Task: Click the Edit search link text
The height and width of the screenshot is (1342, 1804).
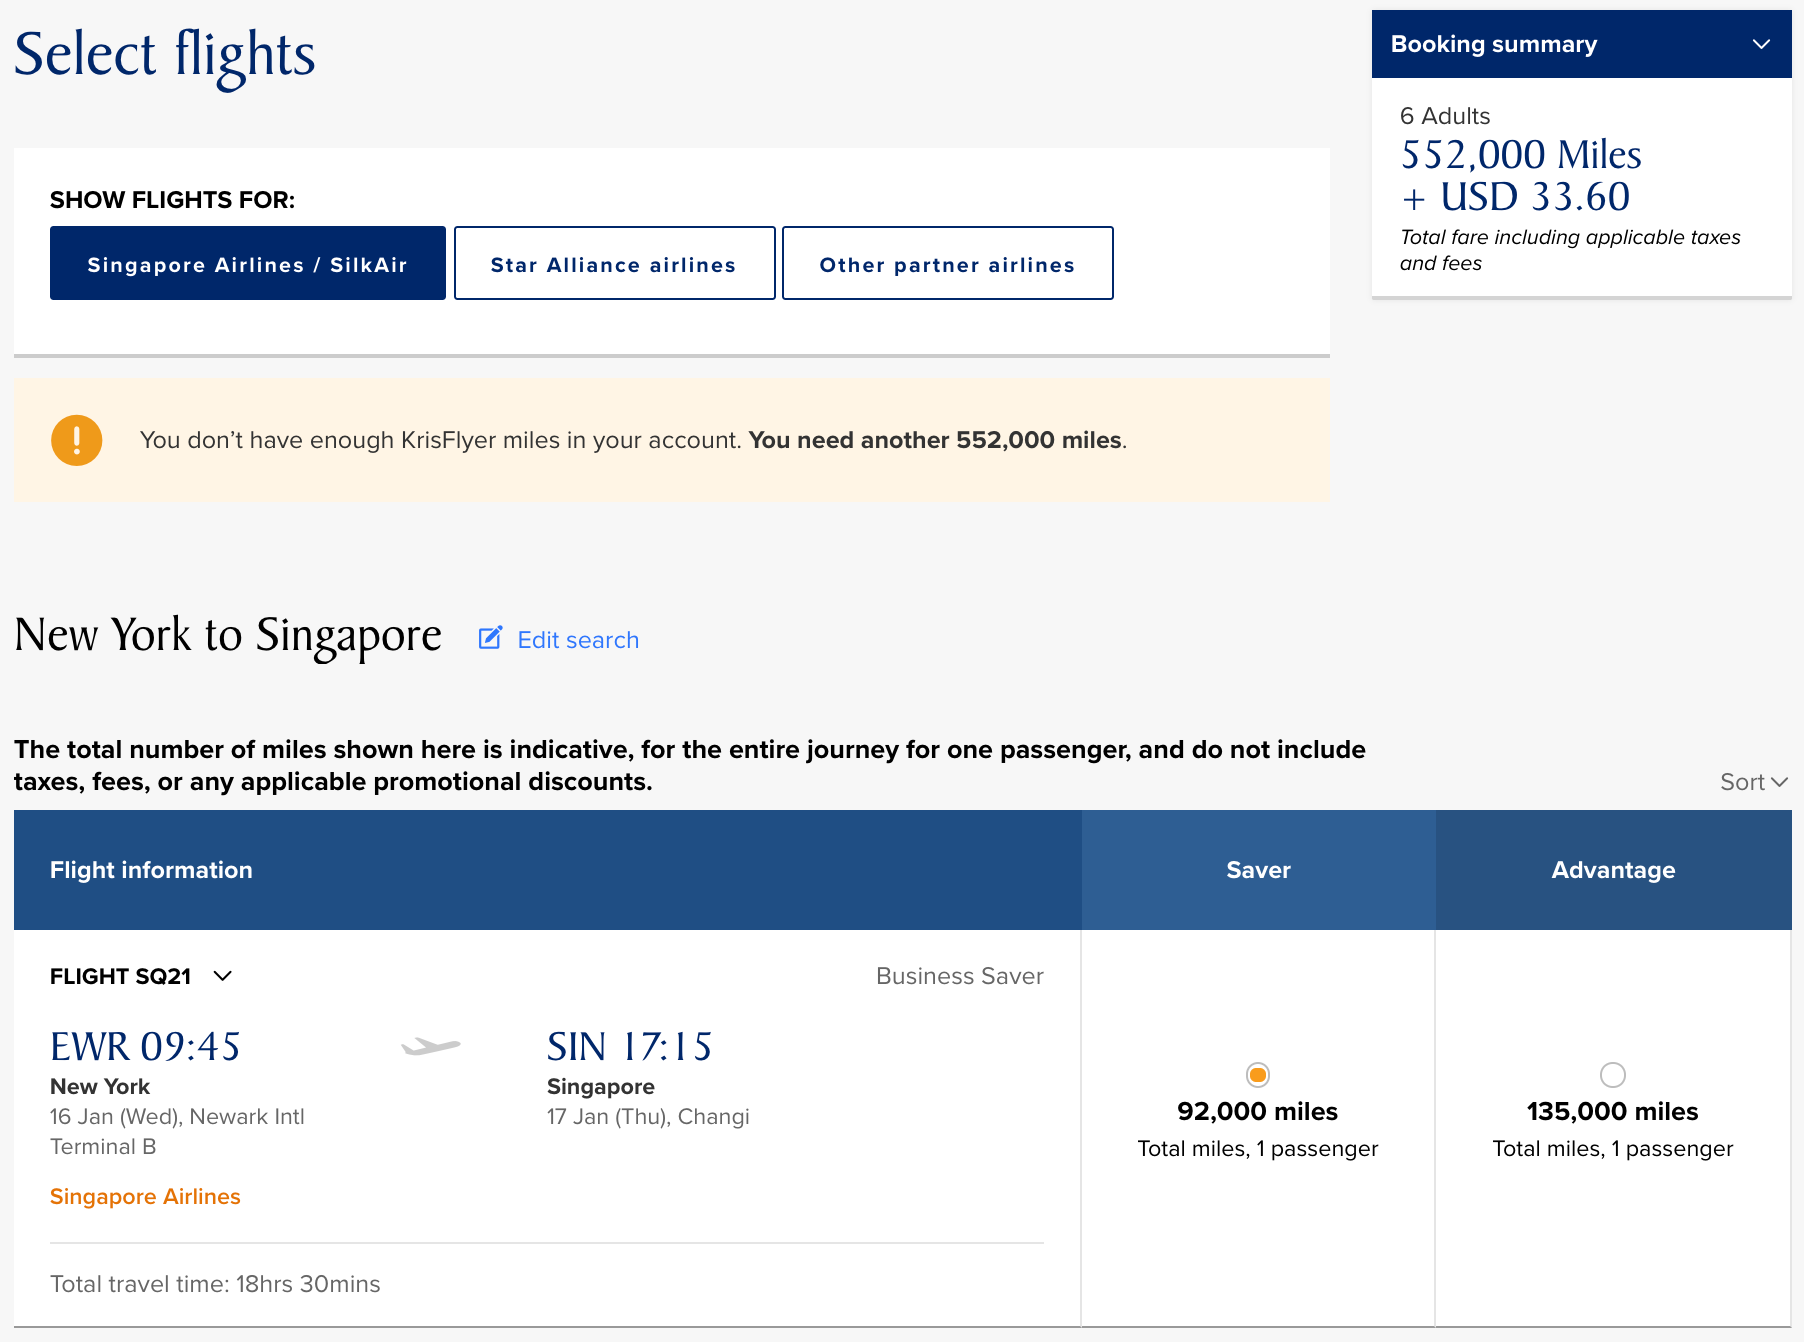Action: pos(578,640)
